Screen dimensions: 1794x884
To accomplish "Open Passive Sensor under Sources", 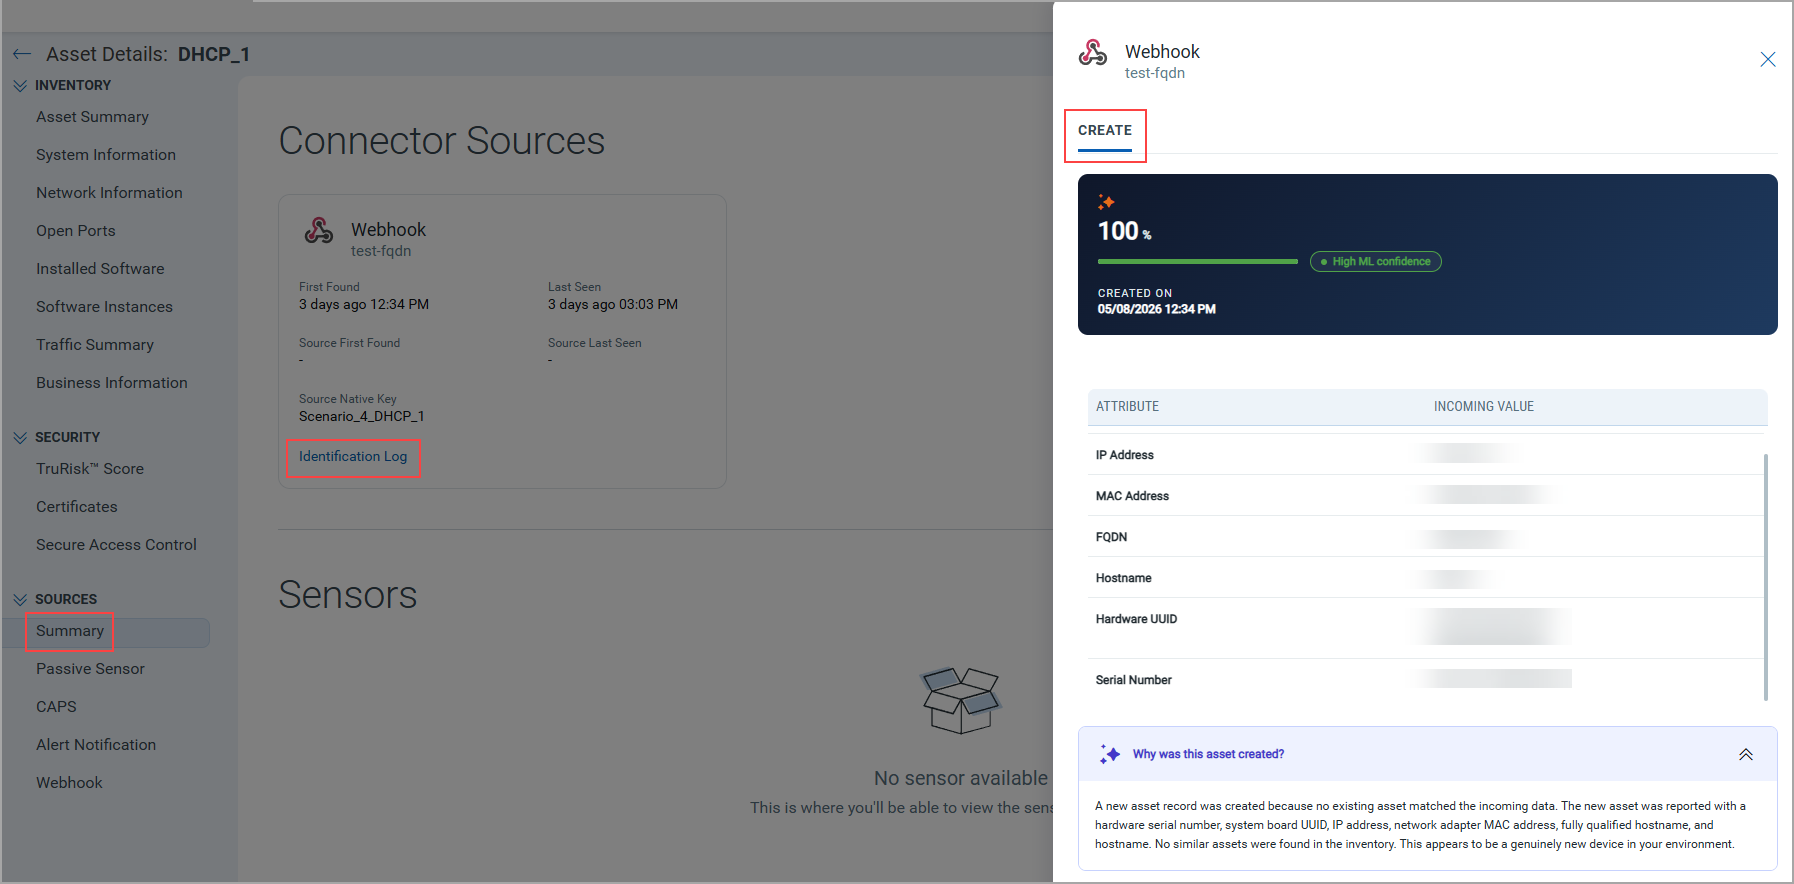I will (x=90, y=669).
